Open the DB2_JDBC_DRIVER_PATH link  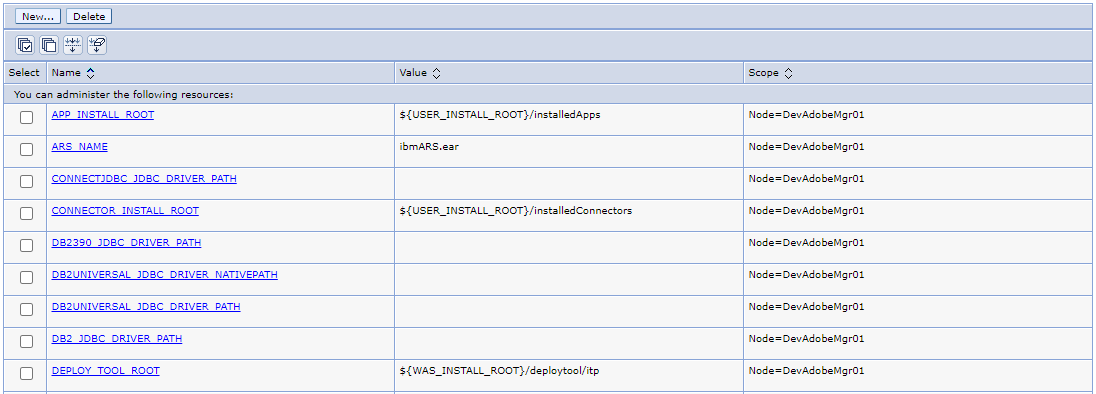117,338
